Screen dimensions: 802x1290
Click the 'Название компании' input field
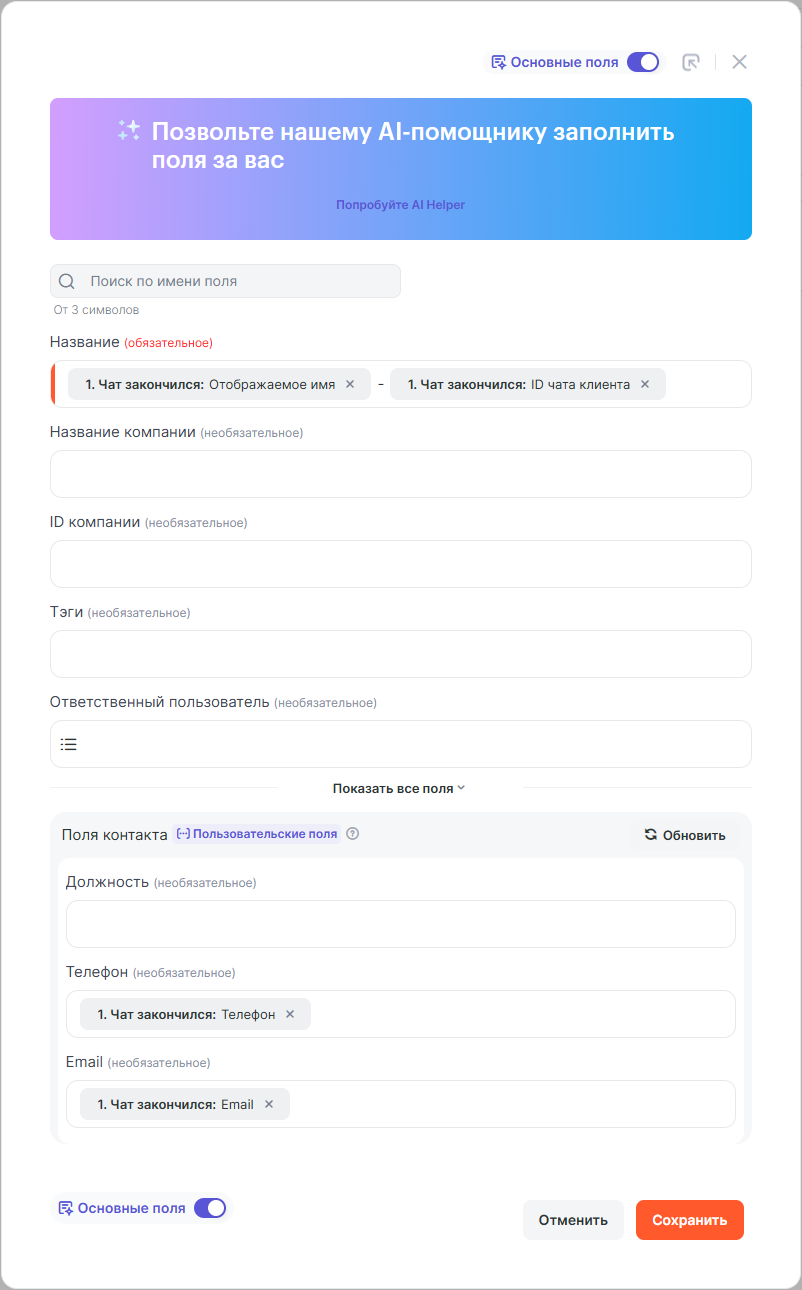click(400, 474)
